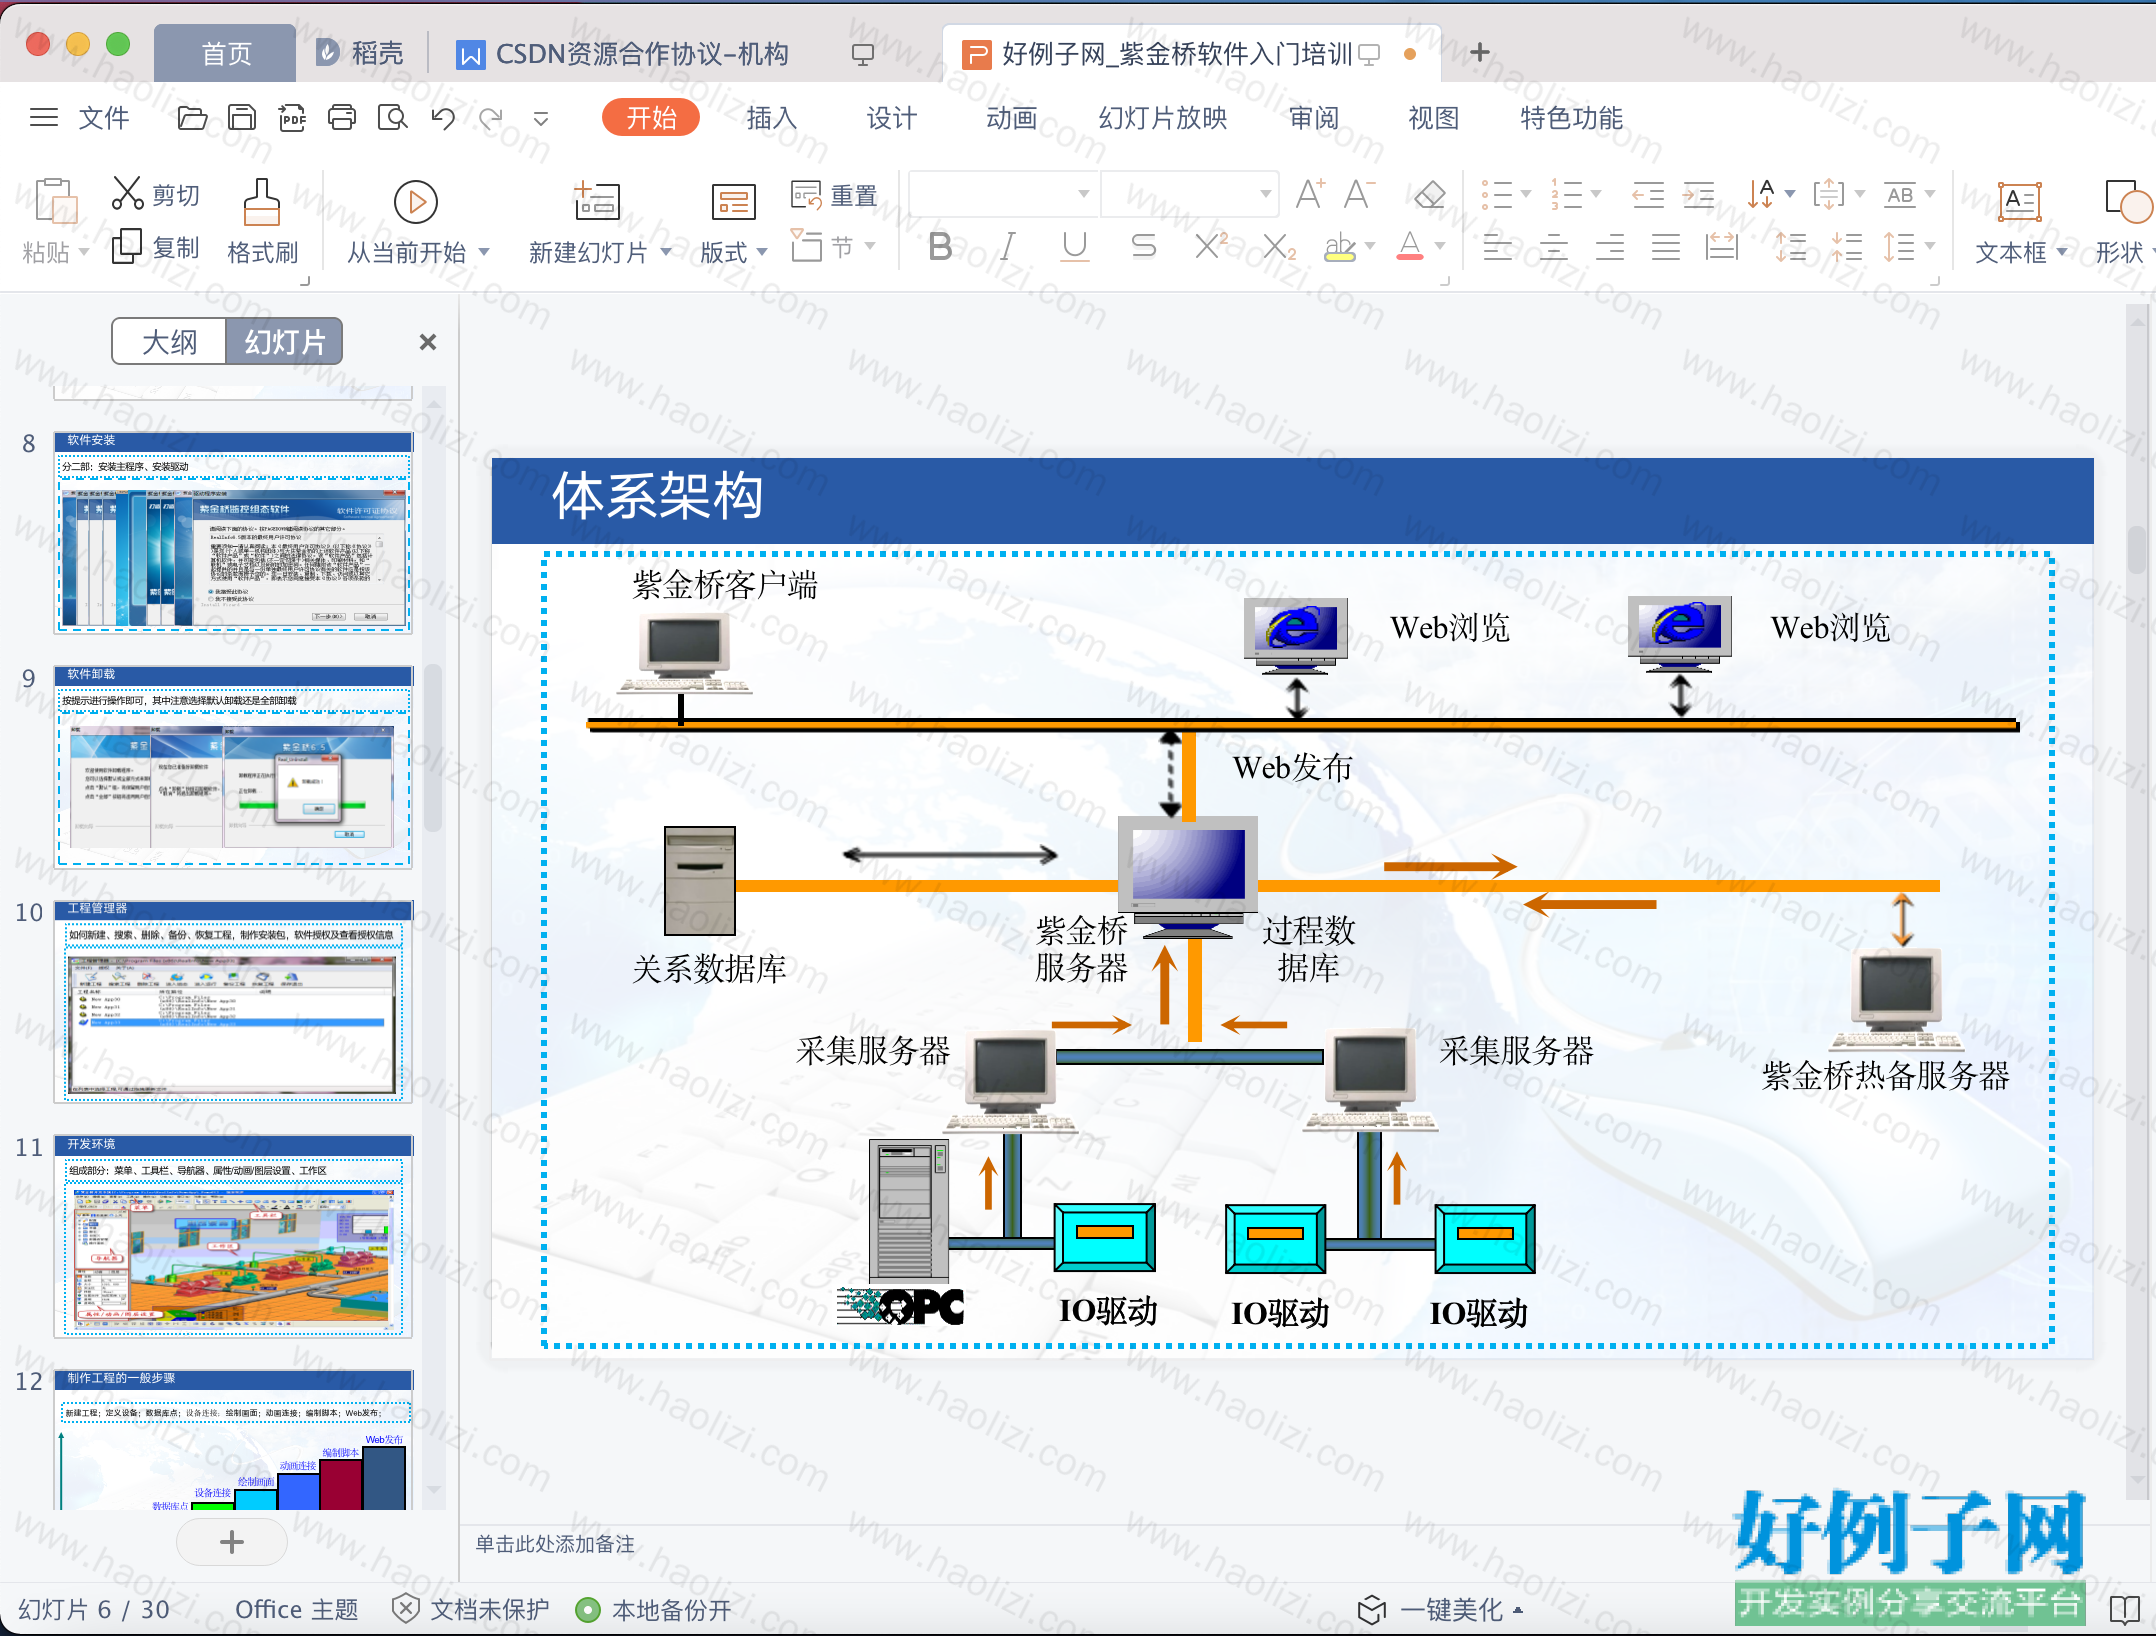Toggle superscript formatting
This screenshot has height=1636, width=2156.
(1211, 246)
